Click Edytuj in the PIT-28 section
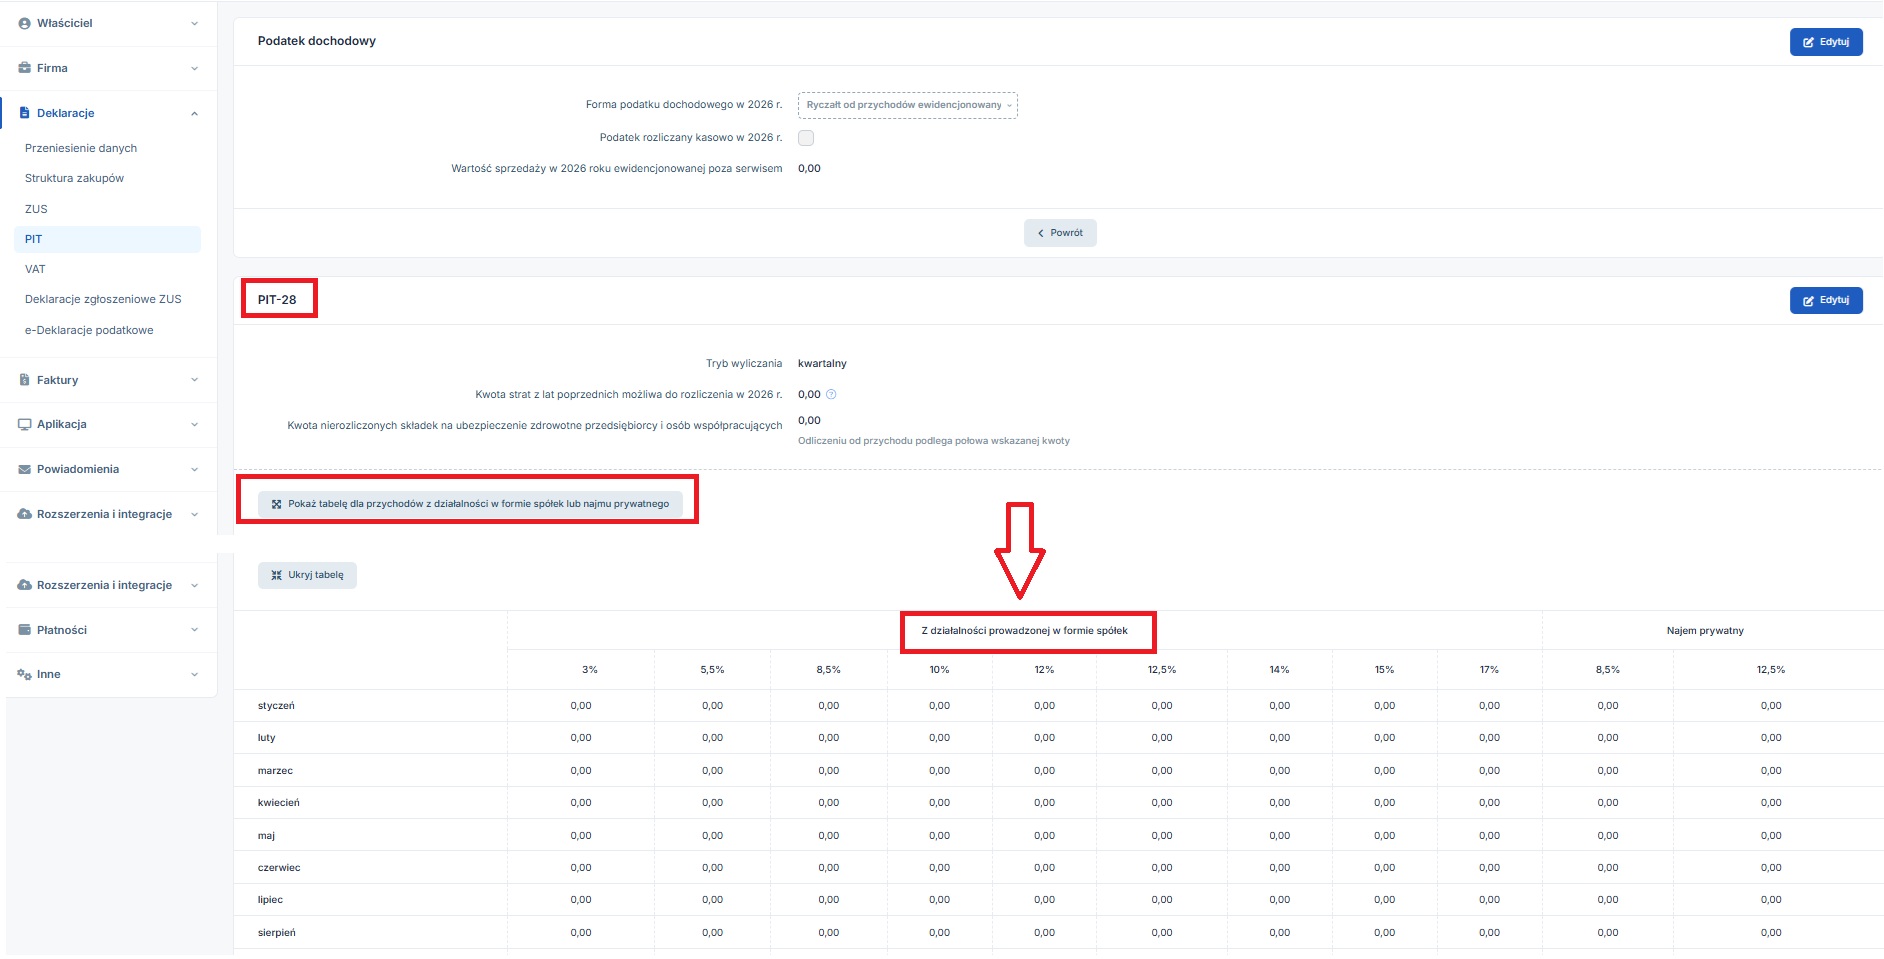 click(1826, 300)
